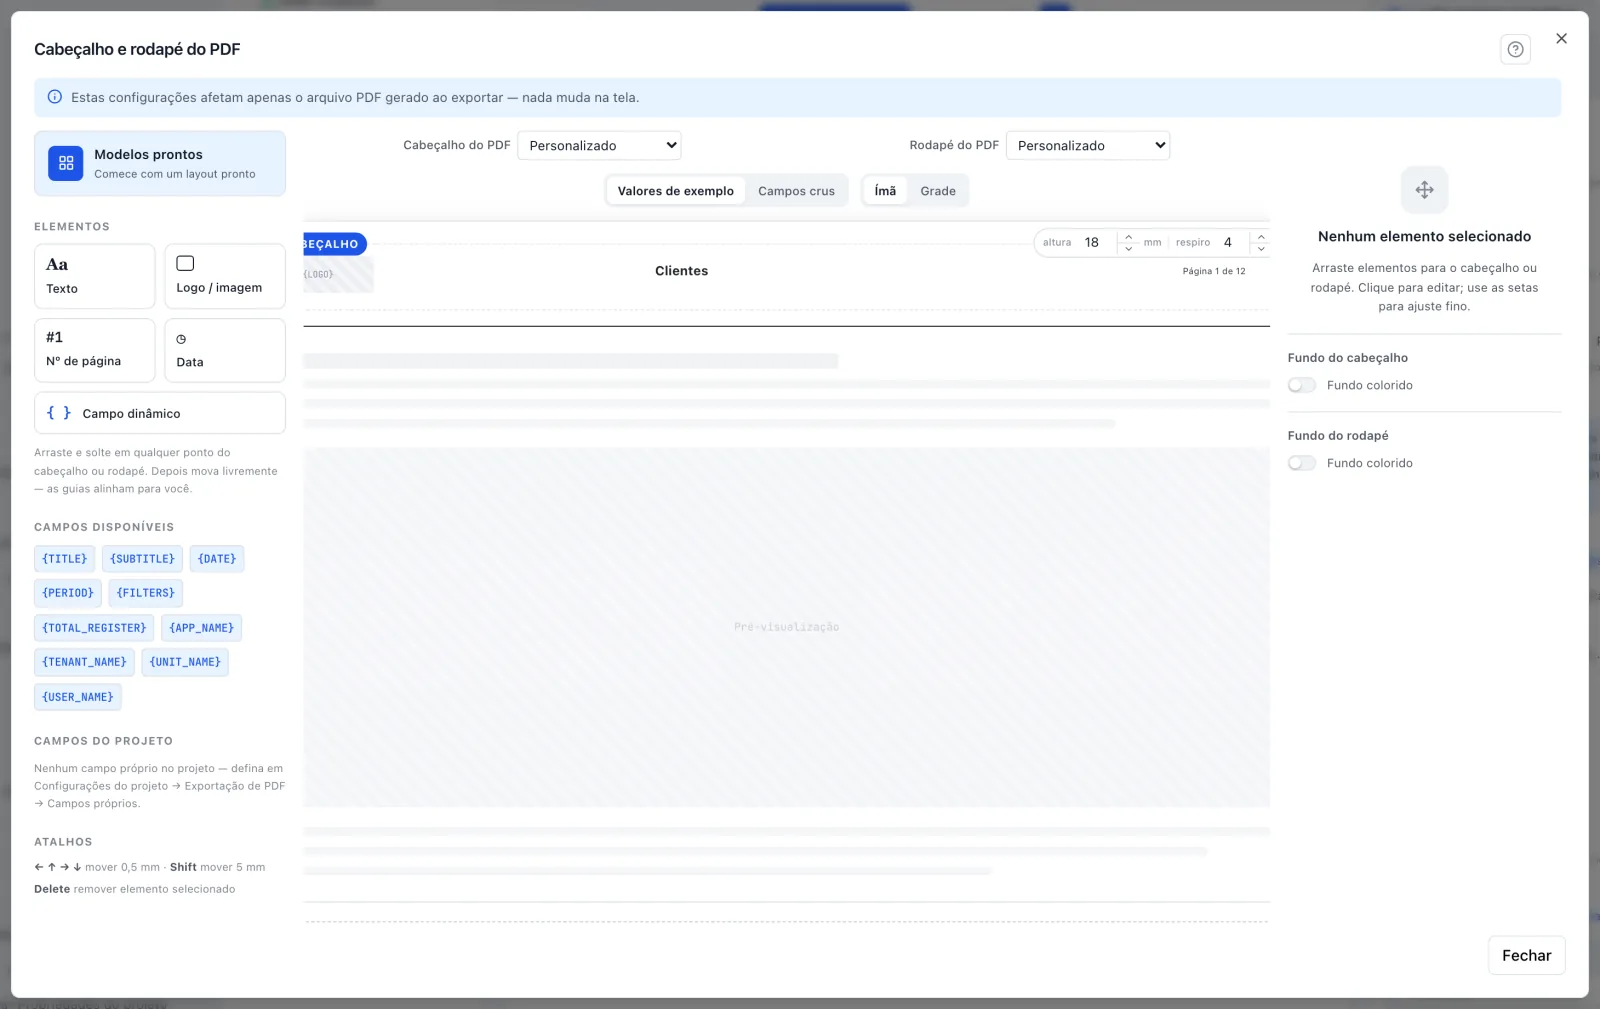Select the Ímã snapping mode
The width and height of the screenshot is (1600, 1009).
[885, 191]
